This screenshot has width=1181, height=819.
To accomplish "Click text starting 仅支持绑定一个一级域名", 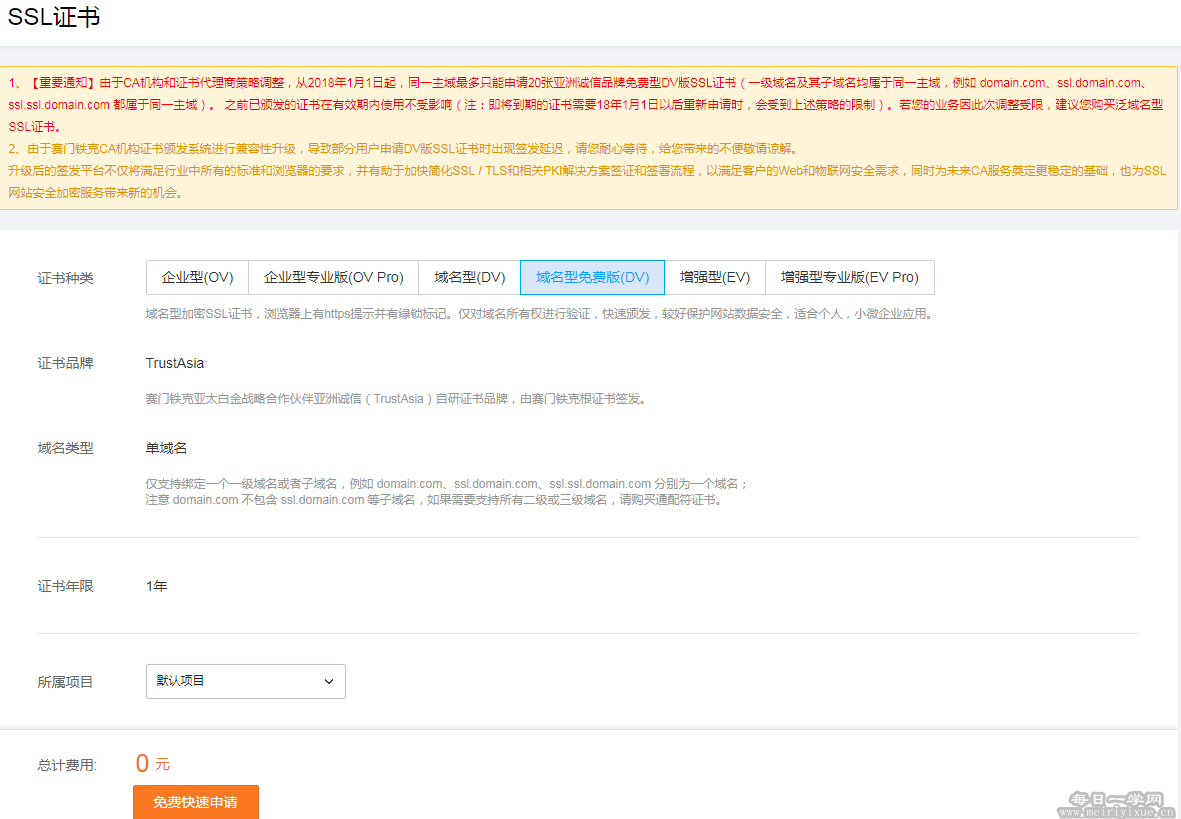I will tap(447, 484).
